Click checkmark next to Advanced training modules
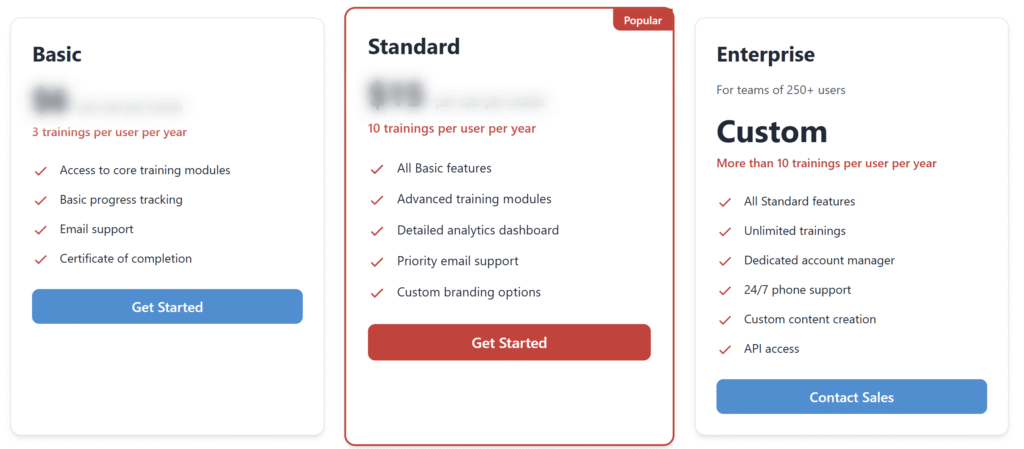This screenshot has width=1024, height=449. (377, 200)
